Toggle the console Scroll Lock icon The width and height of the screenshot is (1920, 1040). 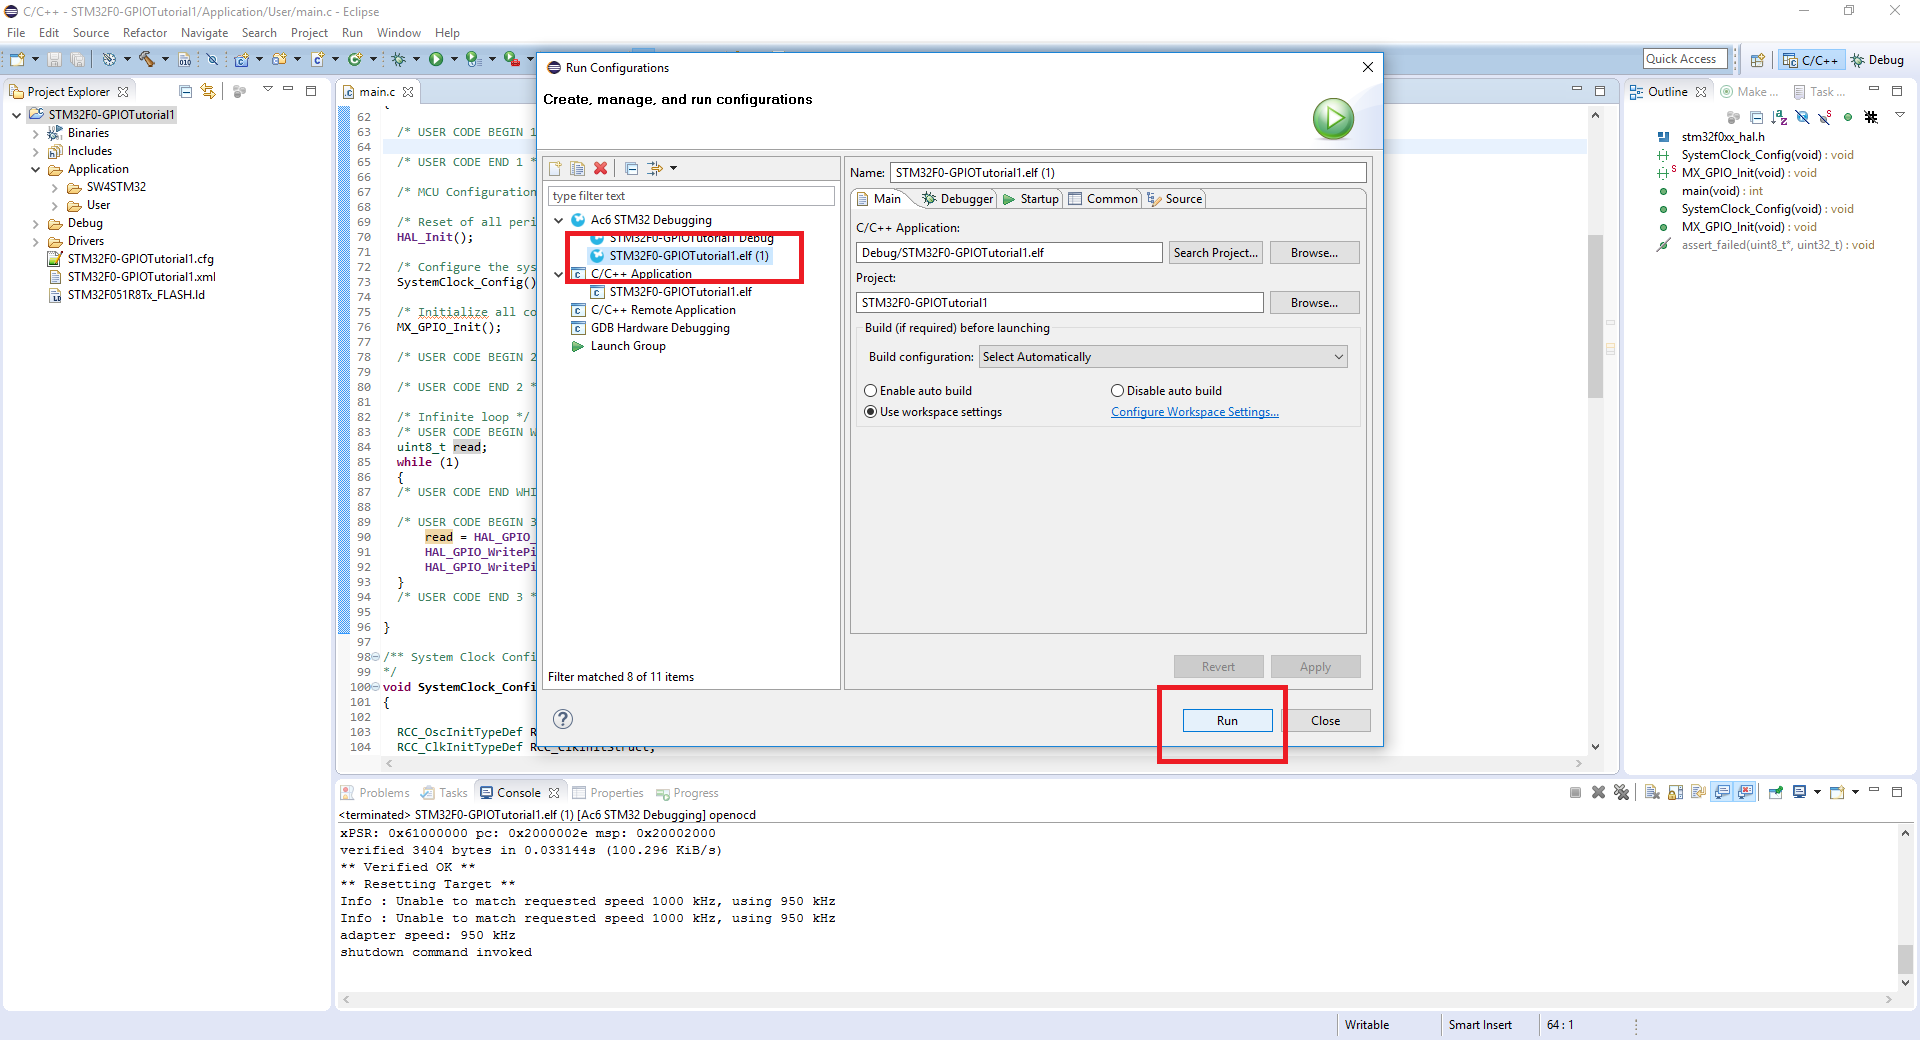(x=1676, y=793)
